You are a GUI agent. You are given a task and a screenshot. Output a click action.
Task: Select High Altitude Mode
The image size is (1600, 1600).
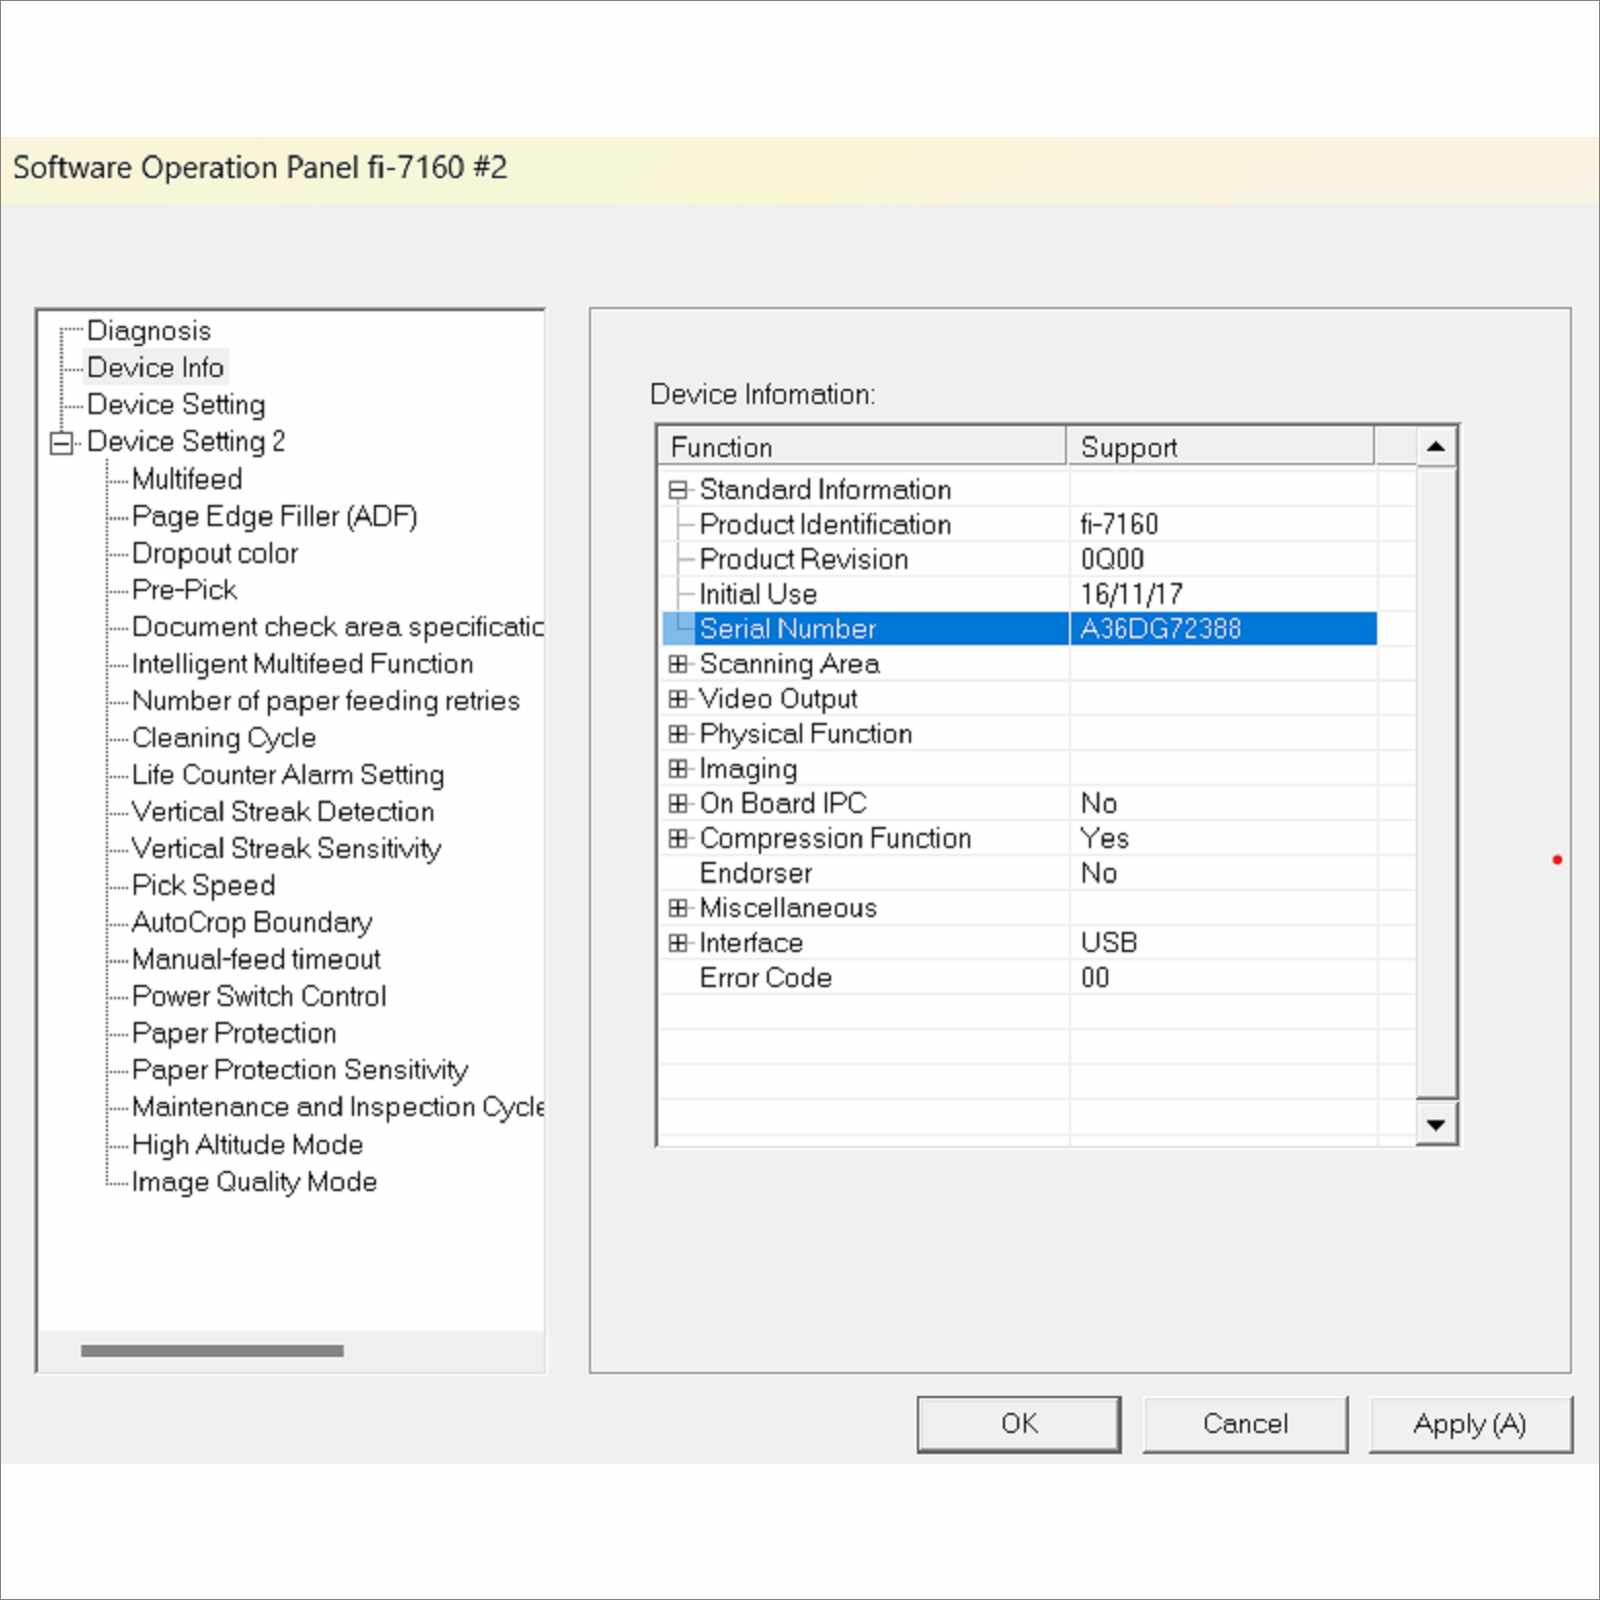247,1145
